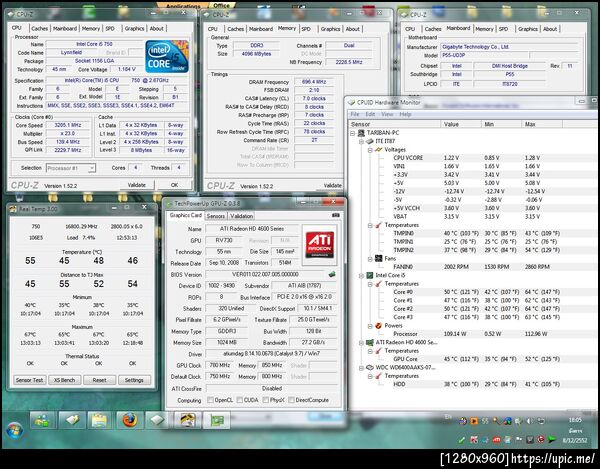Open the View menu in Hardware Monitor
Viewport: 600px width, 469px height.
pyautogui.click(x=387, y=114)
